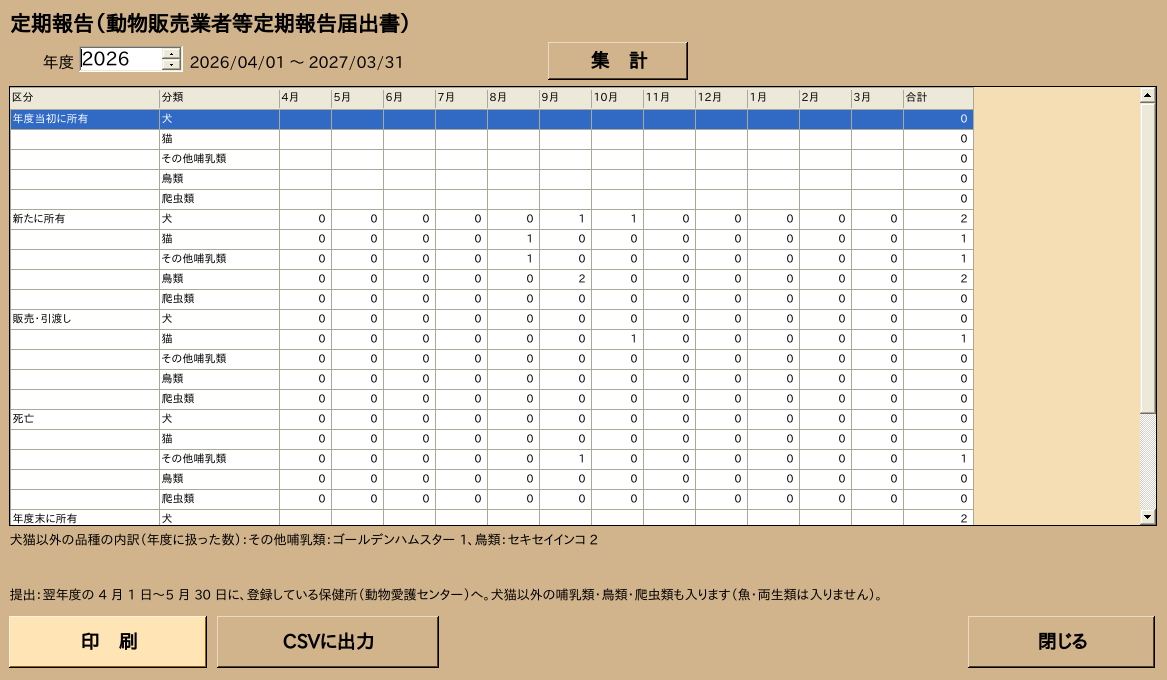Select the 新たに所有 row label
Image resolution: width=1167 pixels, height=680 pixels.
85,219
